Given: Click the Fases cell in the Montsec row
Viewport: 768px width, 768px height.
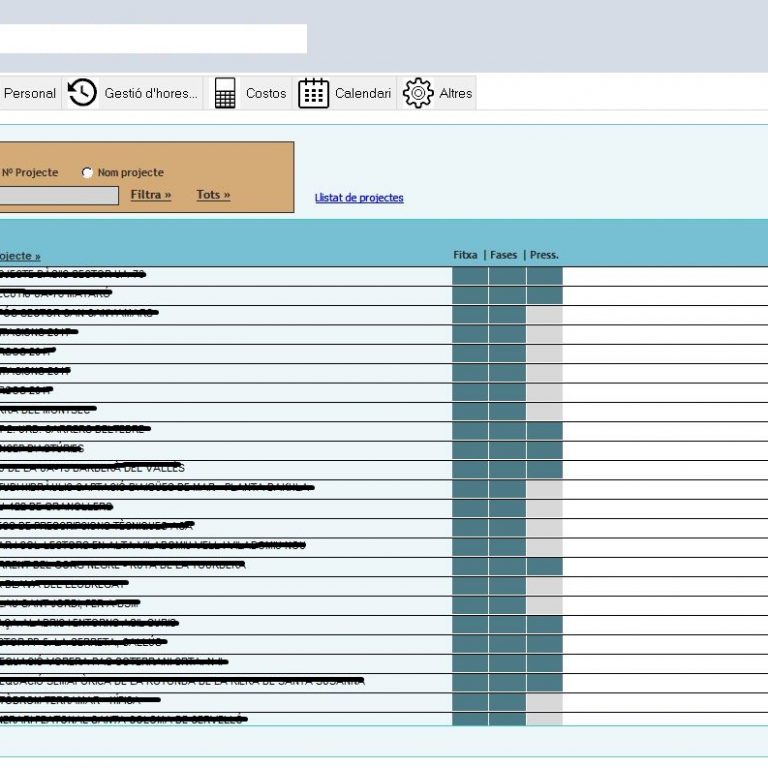Looking at the screenshot, I should [x=507, y=410].
